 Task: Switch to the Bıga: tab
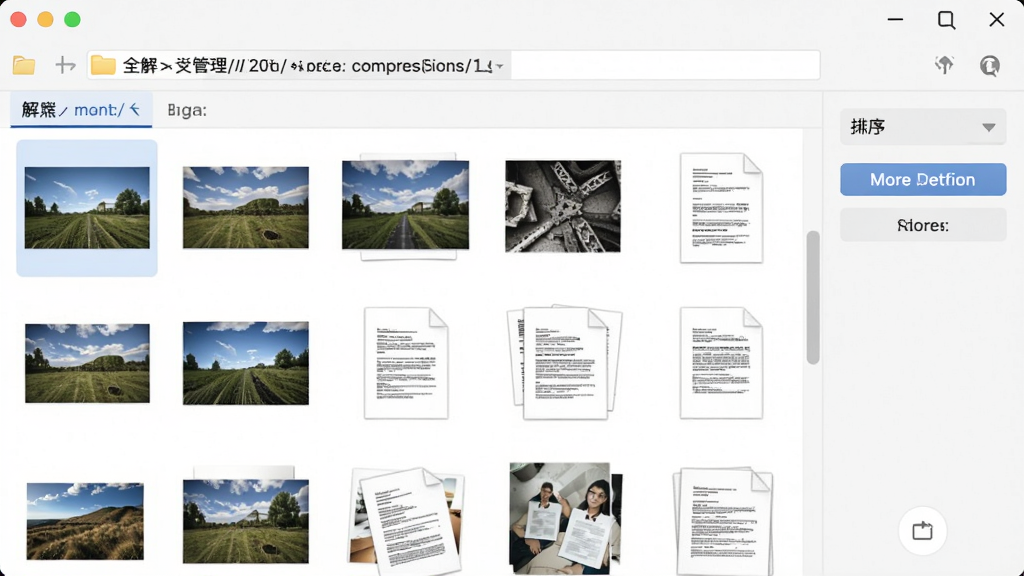pos(187,110)
